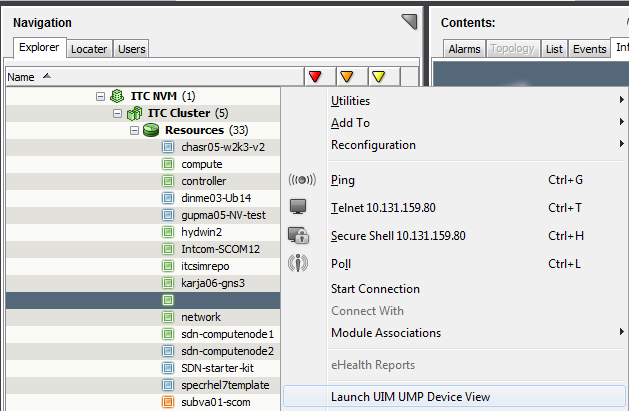Screen dimensions: 629x411
Task: Click the Secure Shell lock icon
Action: 298,235
